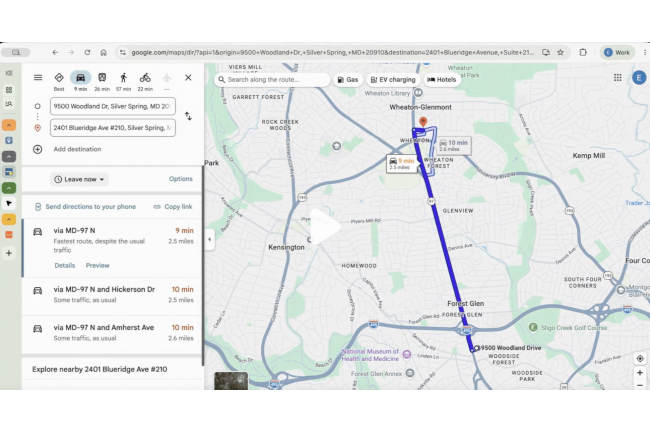Screen dimensions: 650x433
Task: Open the Leave now dropdown
Action: [x=80, y=179]
